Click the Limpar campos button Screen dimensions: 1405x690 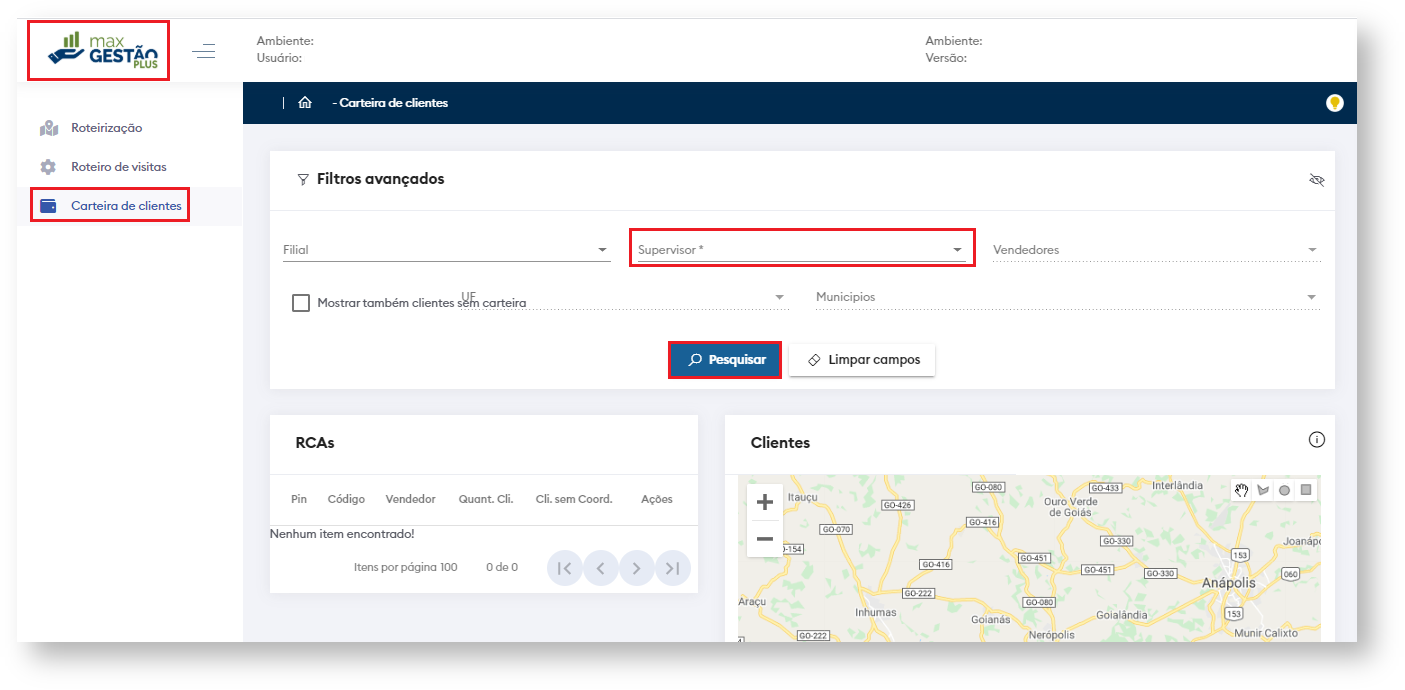(x=862, y=360)
